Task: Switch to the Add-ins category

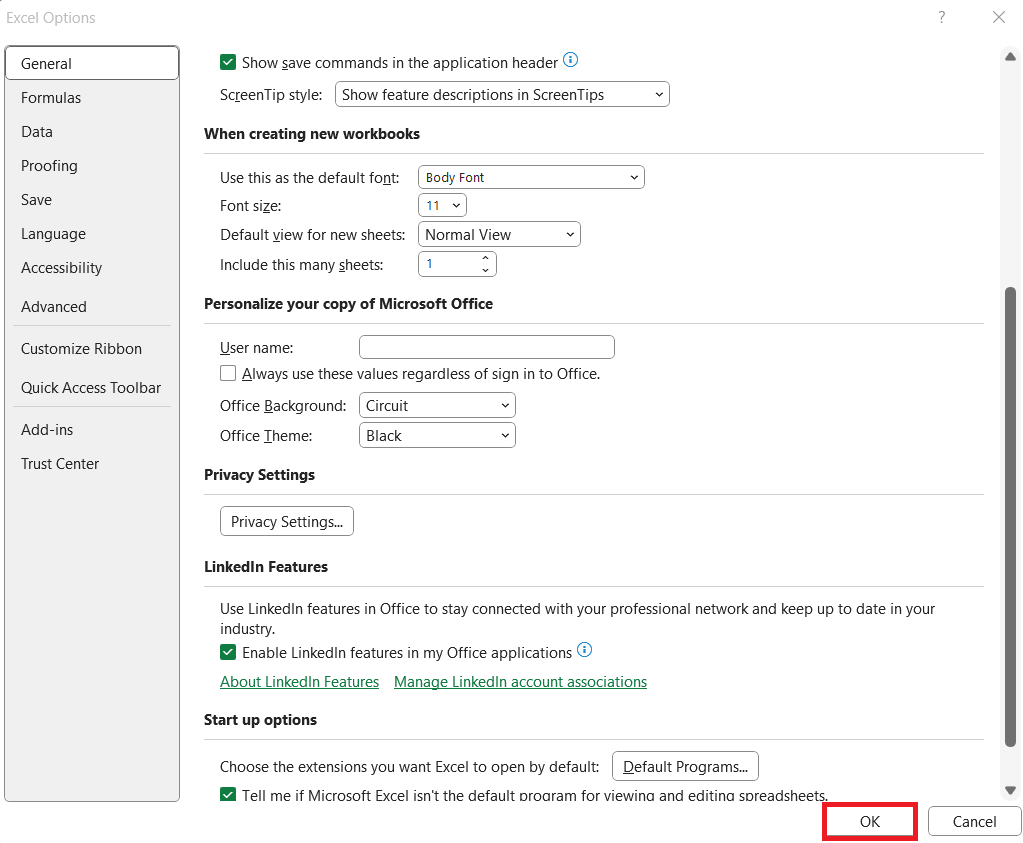Action: click(92, 429)
